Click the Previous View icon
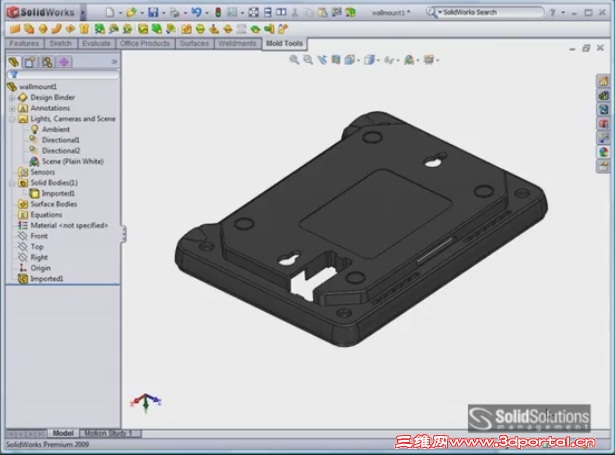 pos(322,60)
